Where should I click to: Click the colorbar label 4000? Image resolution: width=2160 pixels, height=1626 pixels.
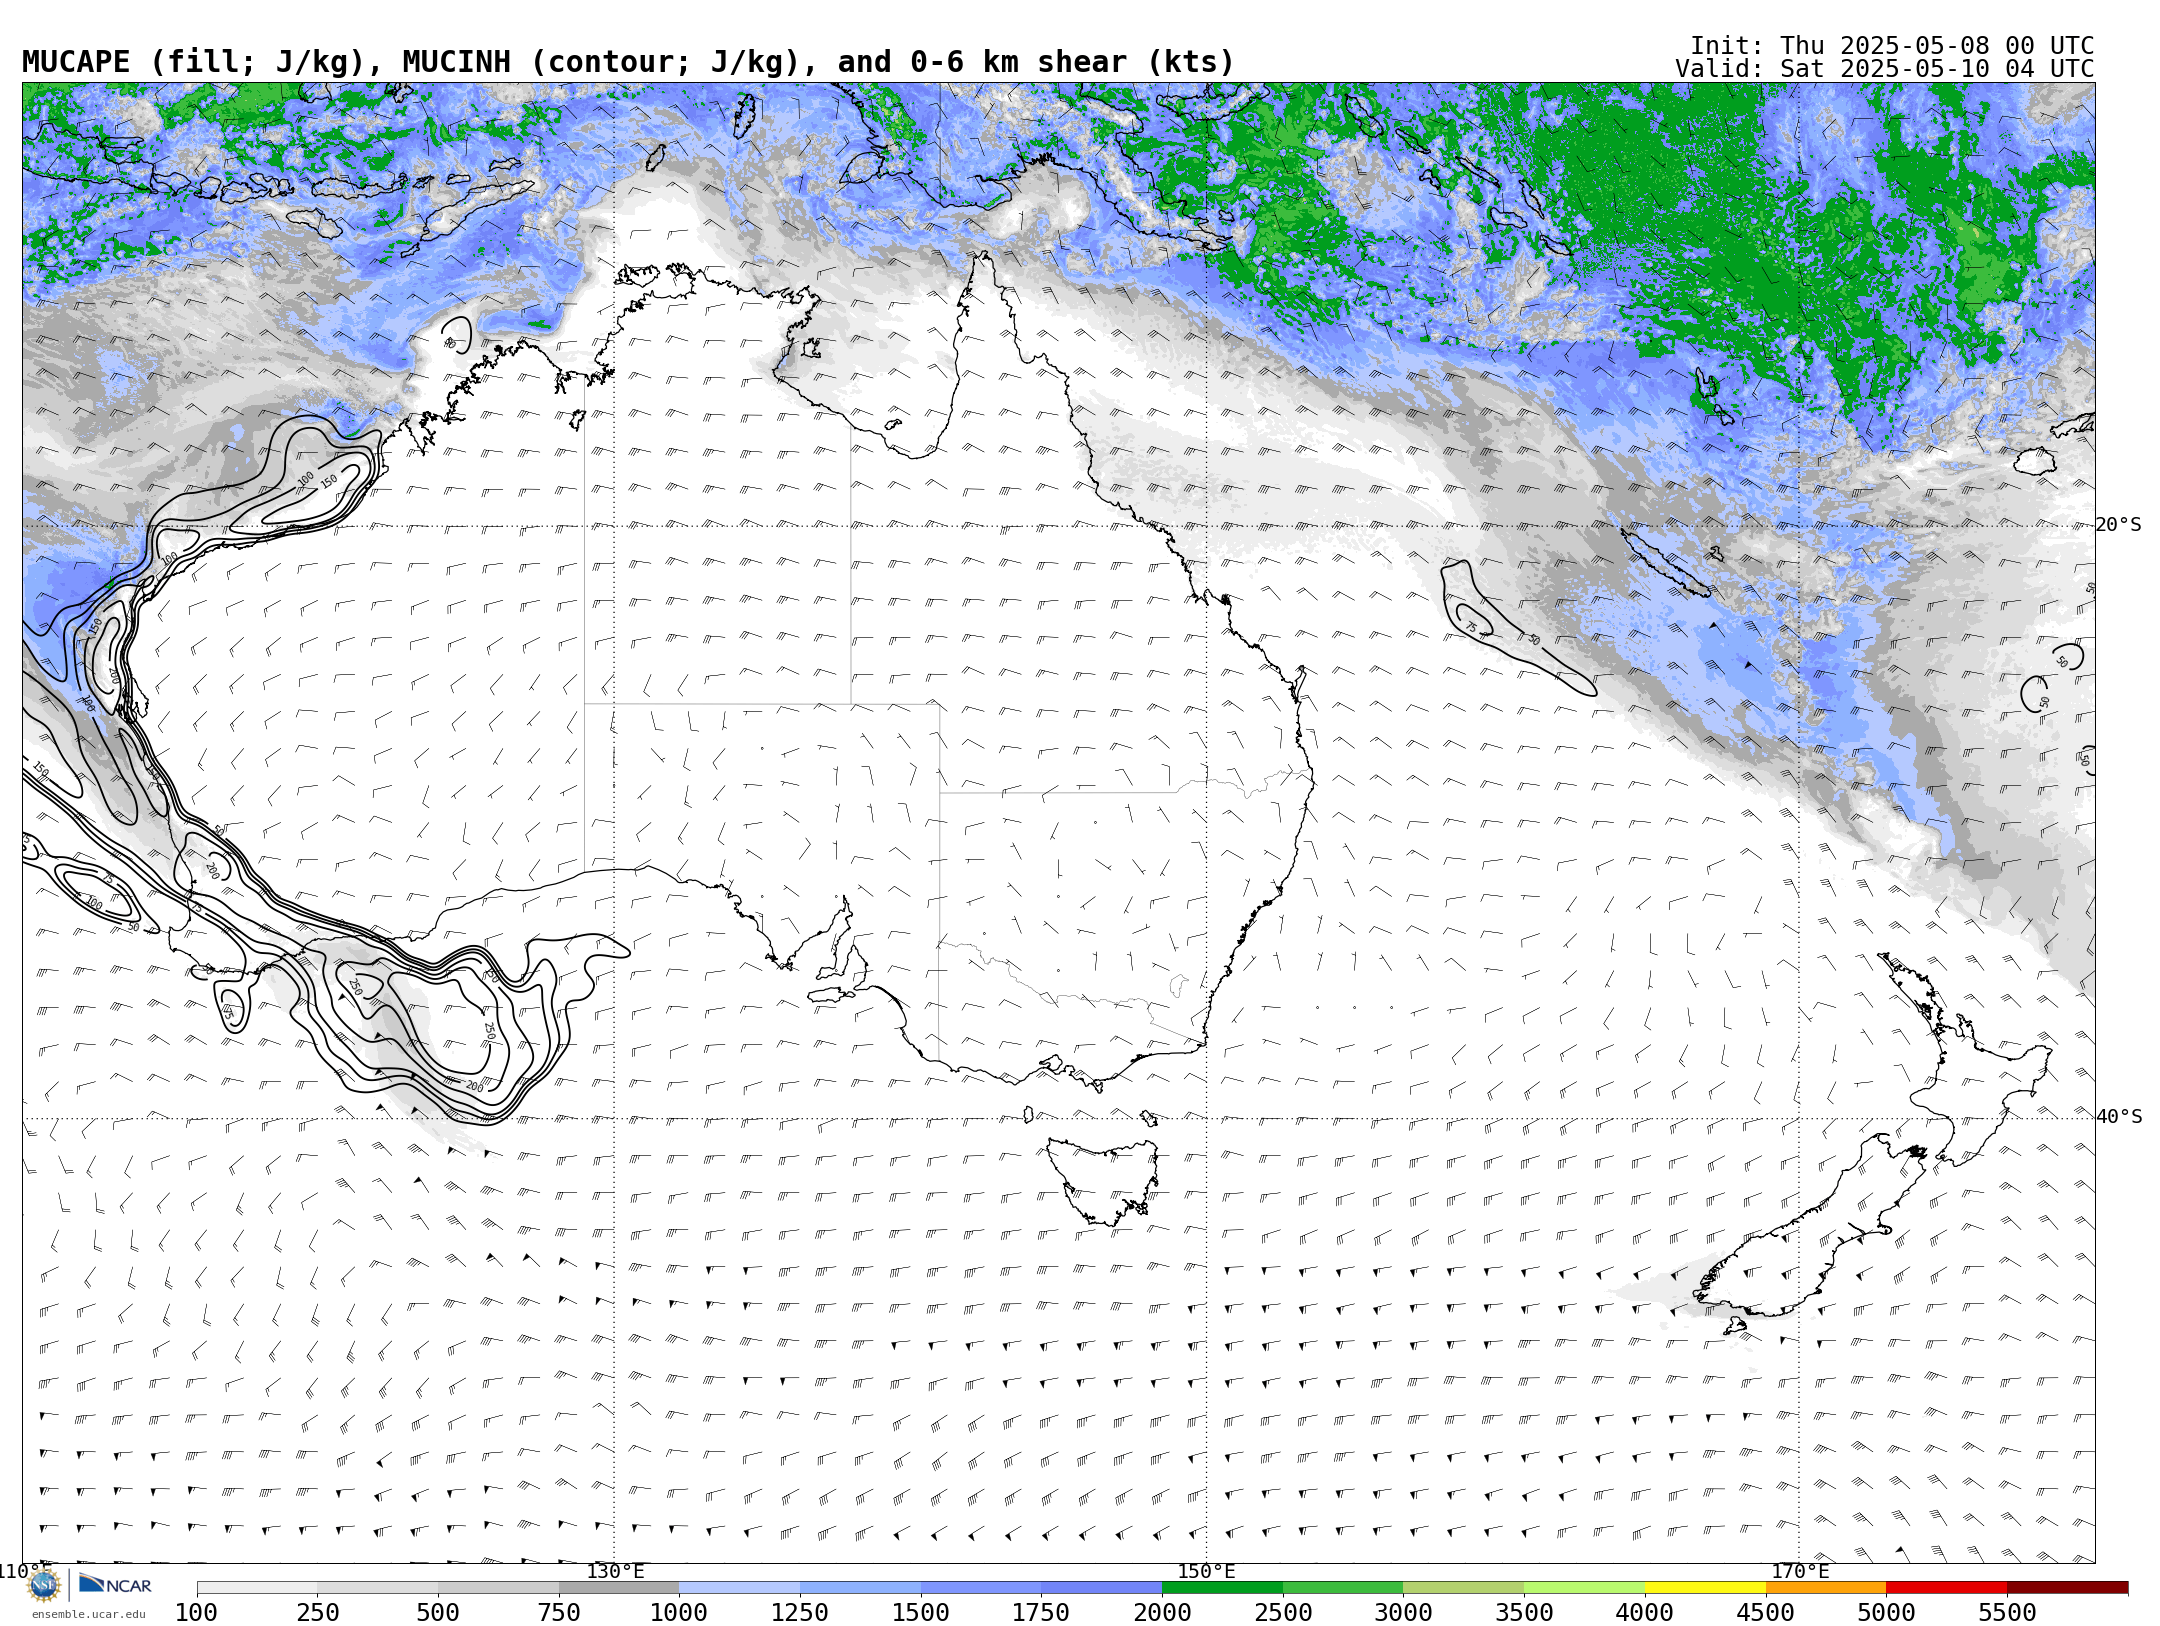(1645, 1613)
